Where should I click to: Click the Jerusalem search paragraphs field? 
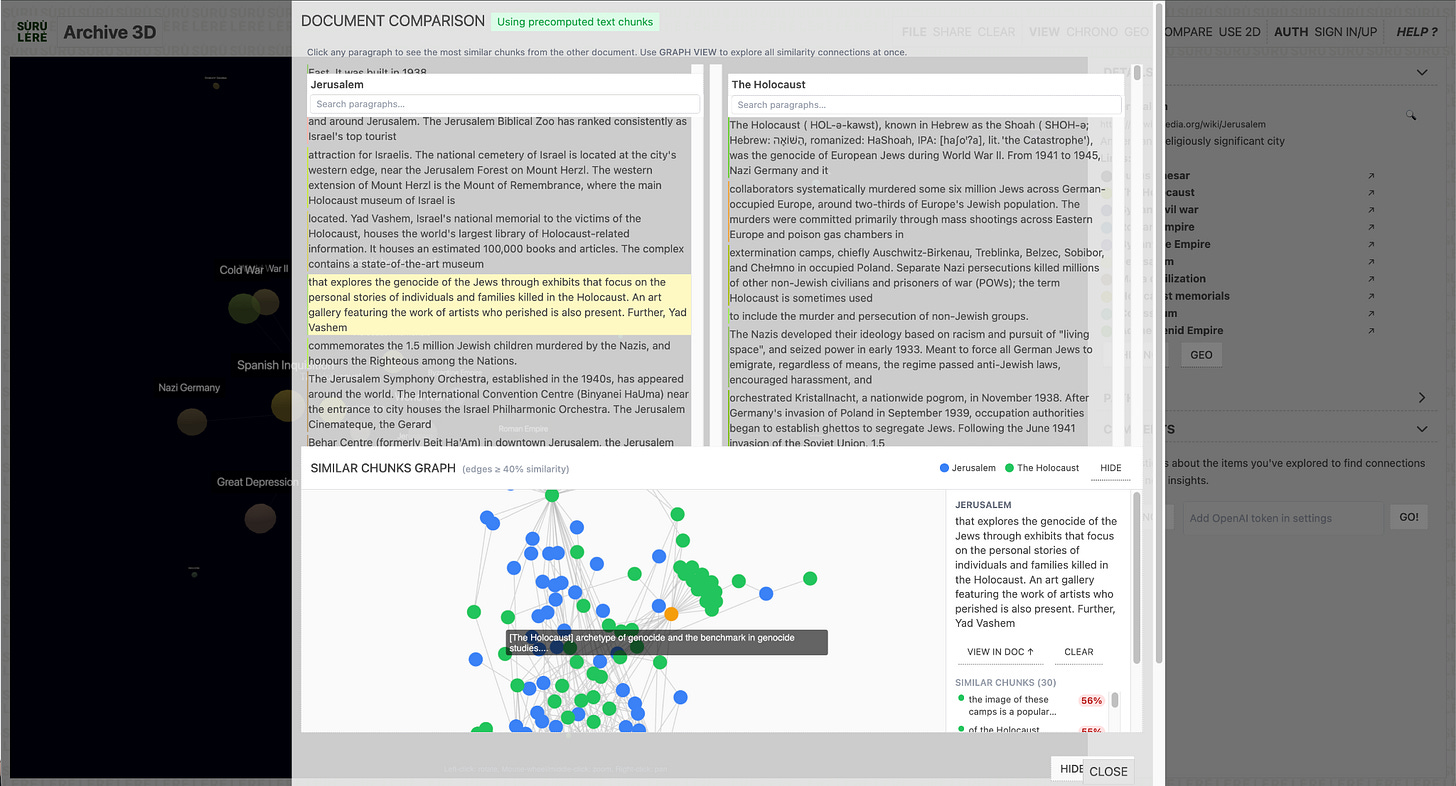tap(504, 104)
